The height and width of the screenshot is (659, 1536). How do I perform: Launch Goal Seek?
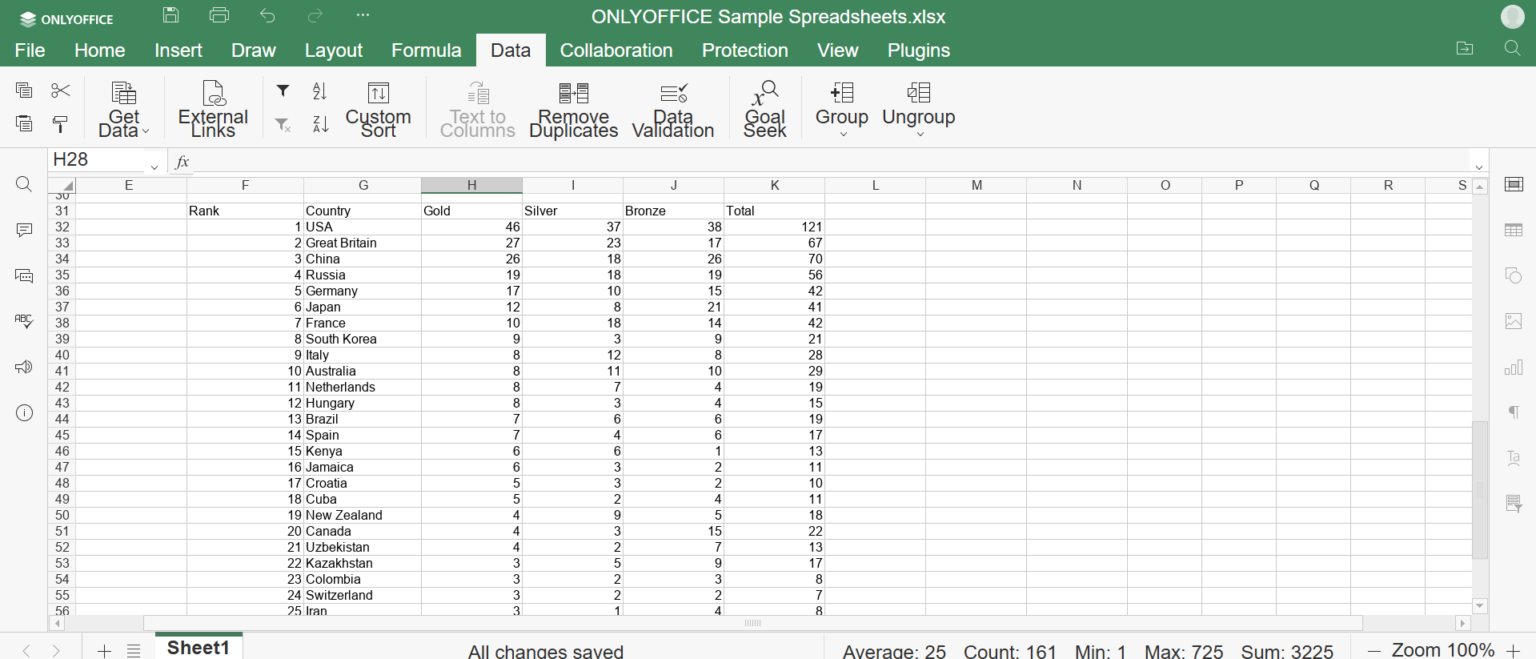point(765,107)
